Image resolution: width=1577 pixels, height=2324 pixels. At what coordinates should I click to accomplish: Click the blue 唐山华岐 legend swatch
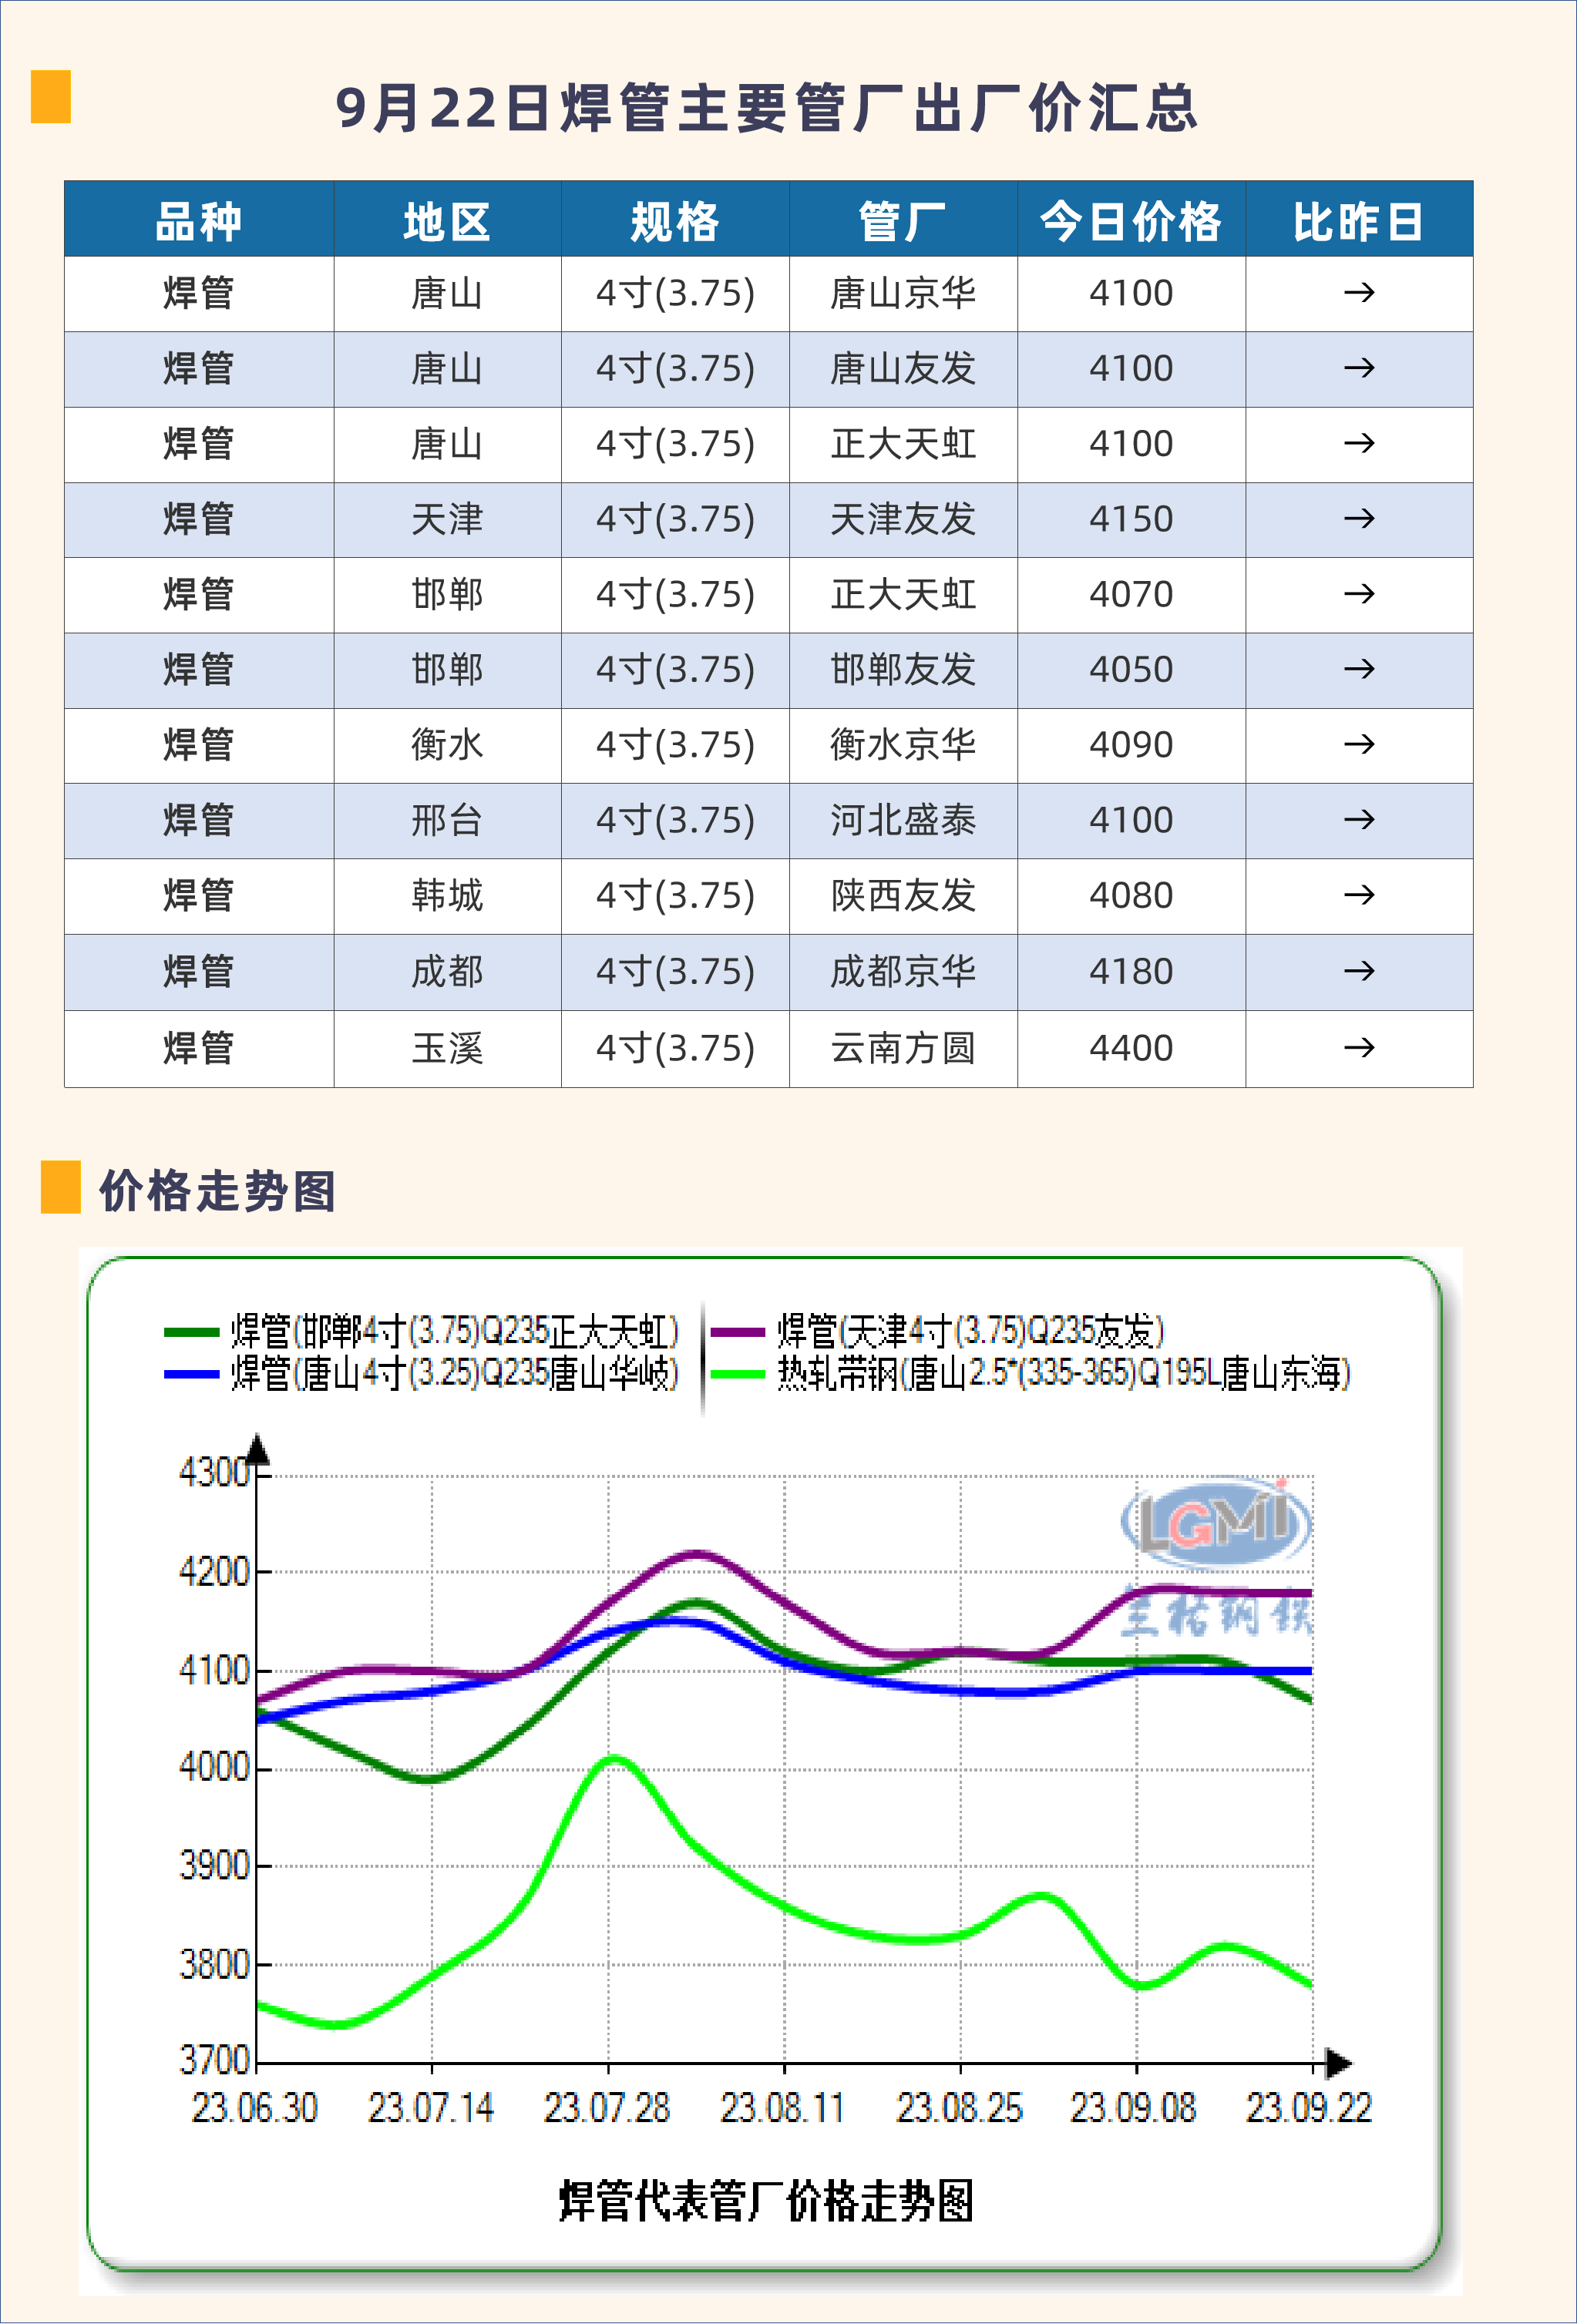tap(191, 1374)
